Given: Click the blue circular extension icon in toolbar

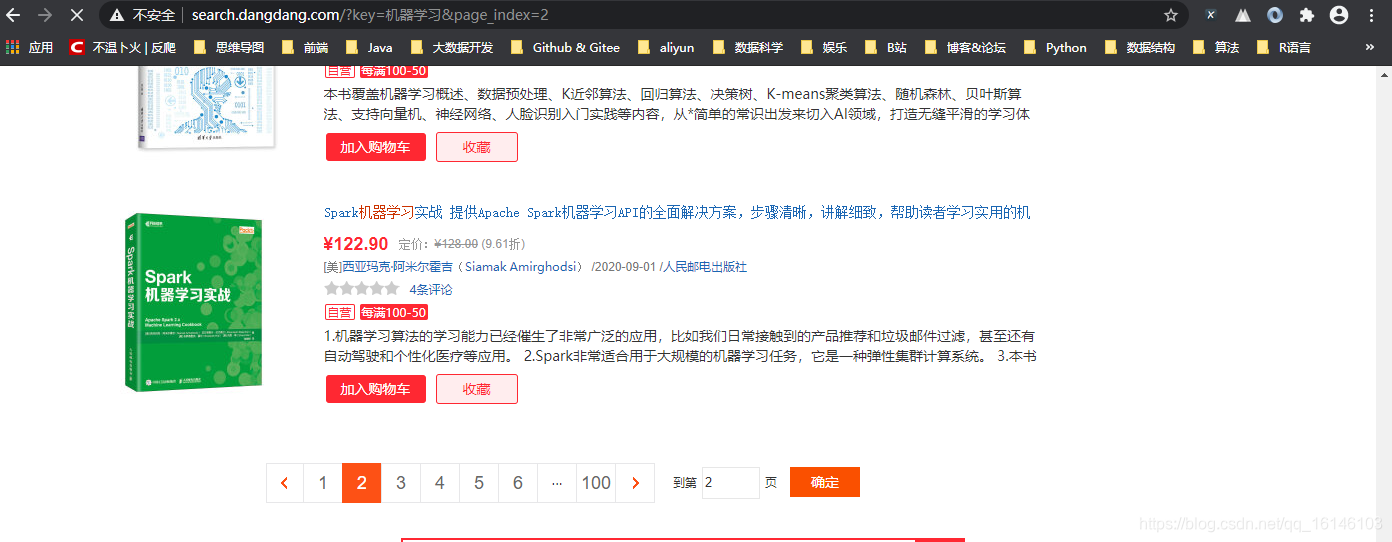Looking at the screenshot, I should tap(1275, 15).
